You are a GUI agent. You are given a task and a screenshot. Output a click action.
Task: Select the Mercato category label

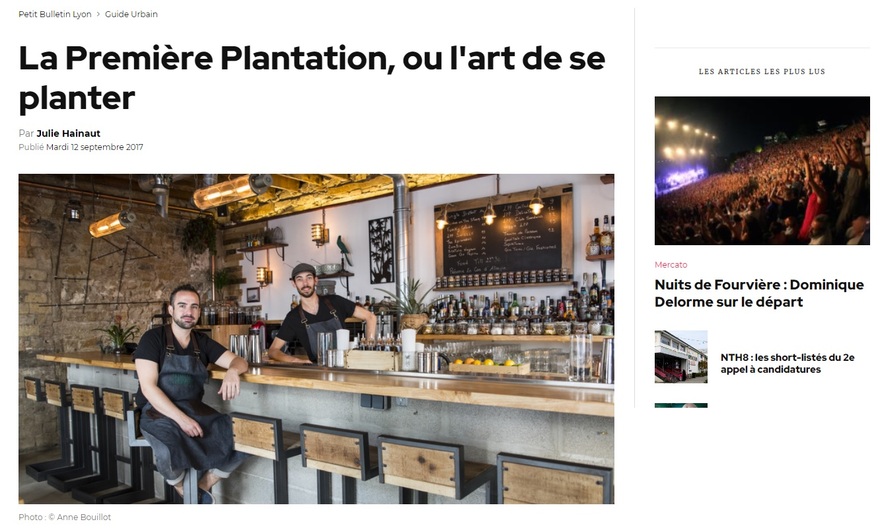pyautogui.click(x=671, y=264)
